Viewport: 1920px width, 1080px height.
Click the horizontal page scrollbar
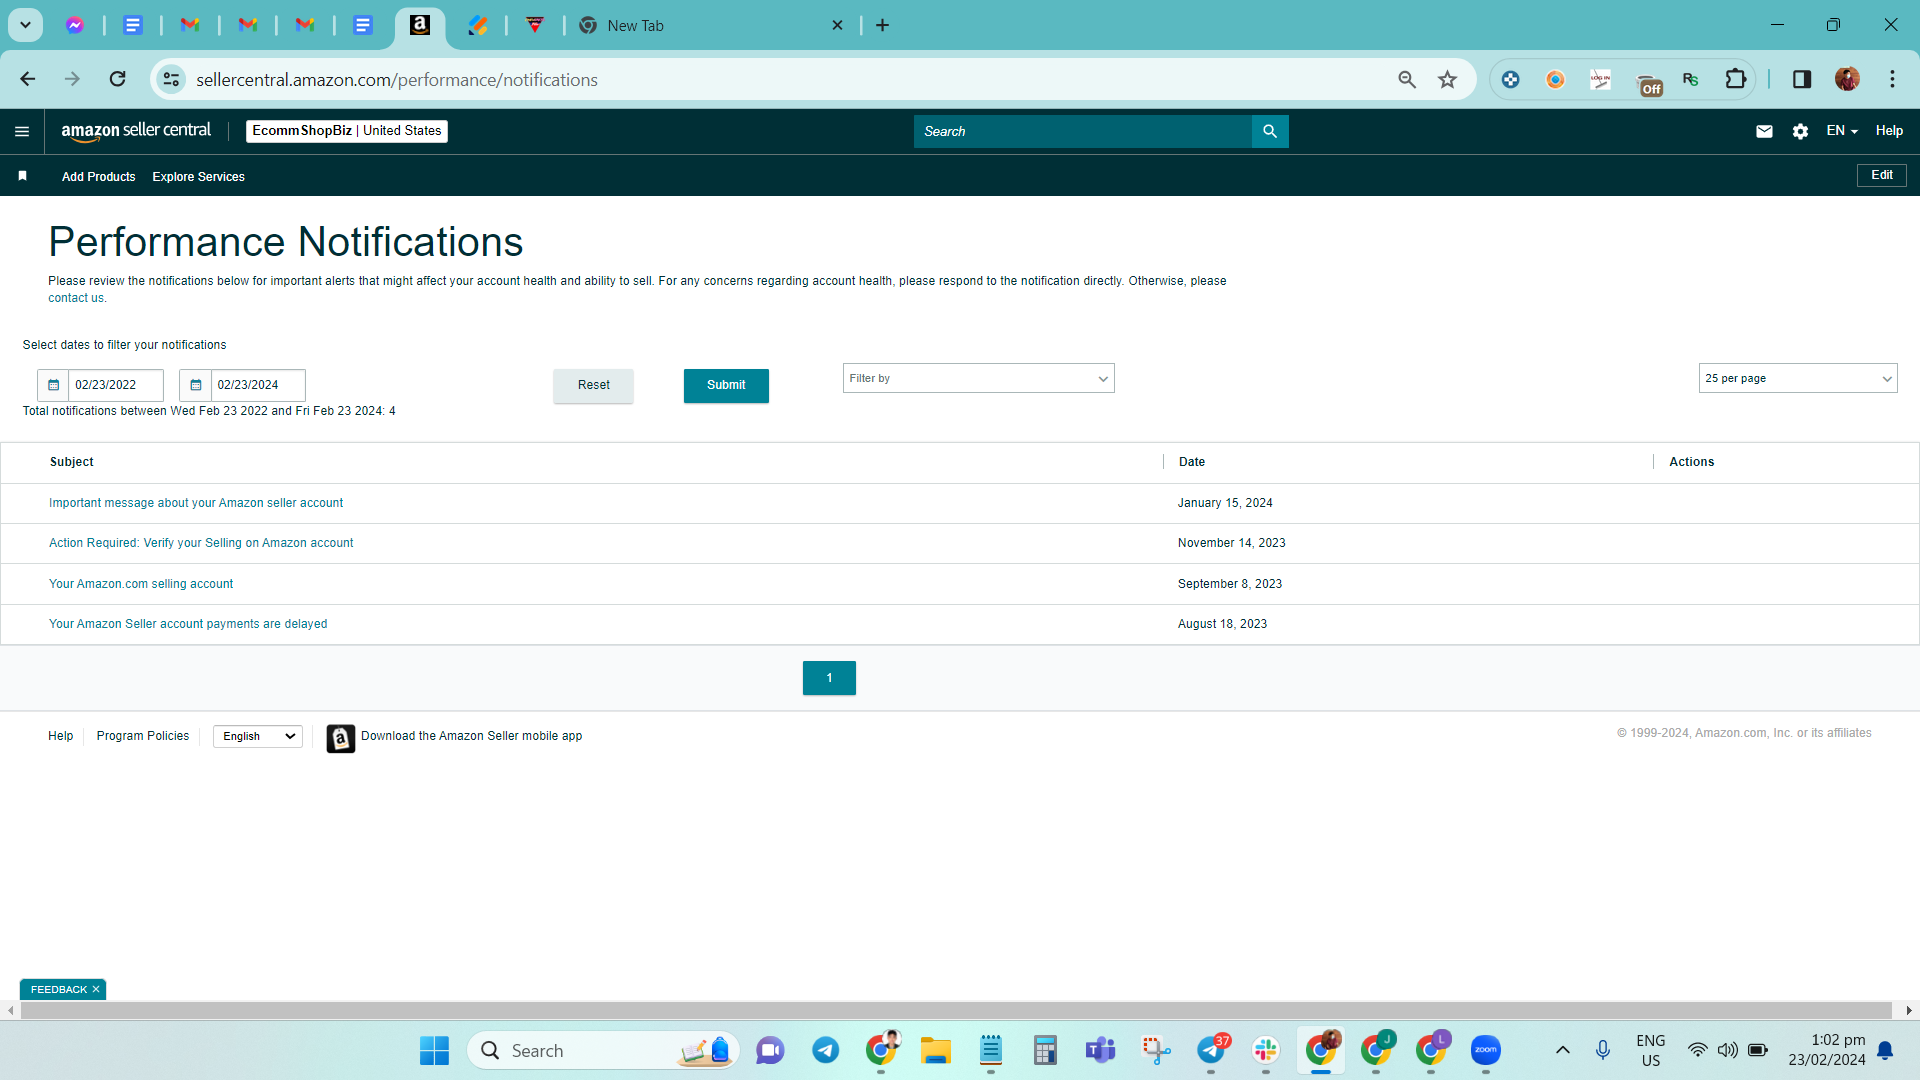(956, 1011)
